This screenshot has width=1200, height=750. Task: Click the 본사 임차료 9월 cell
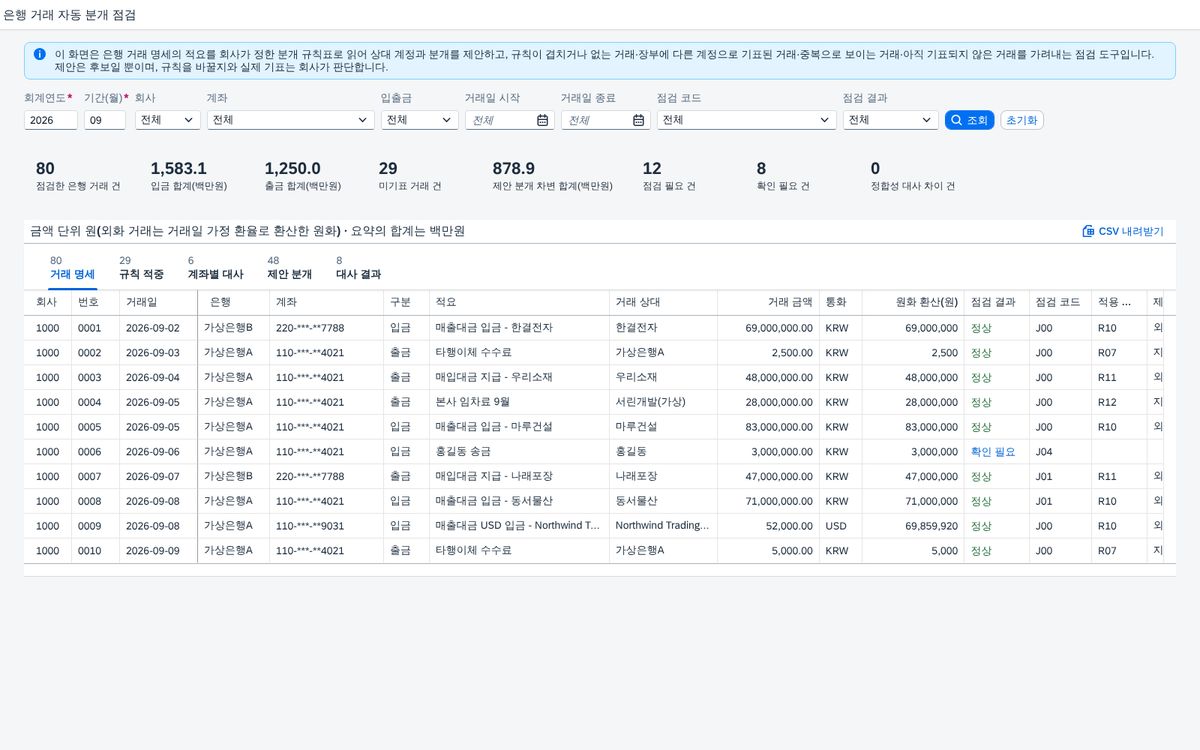click(519, 402)
